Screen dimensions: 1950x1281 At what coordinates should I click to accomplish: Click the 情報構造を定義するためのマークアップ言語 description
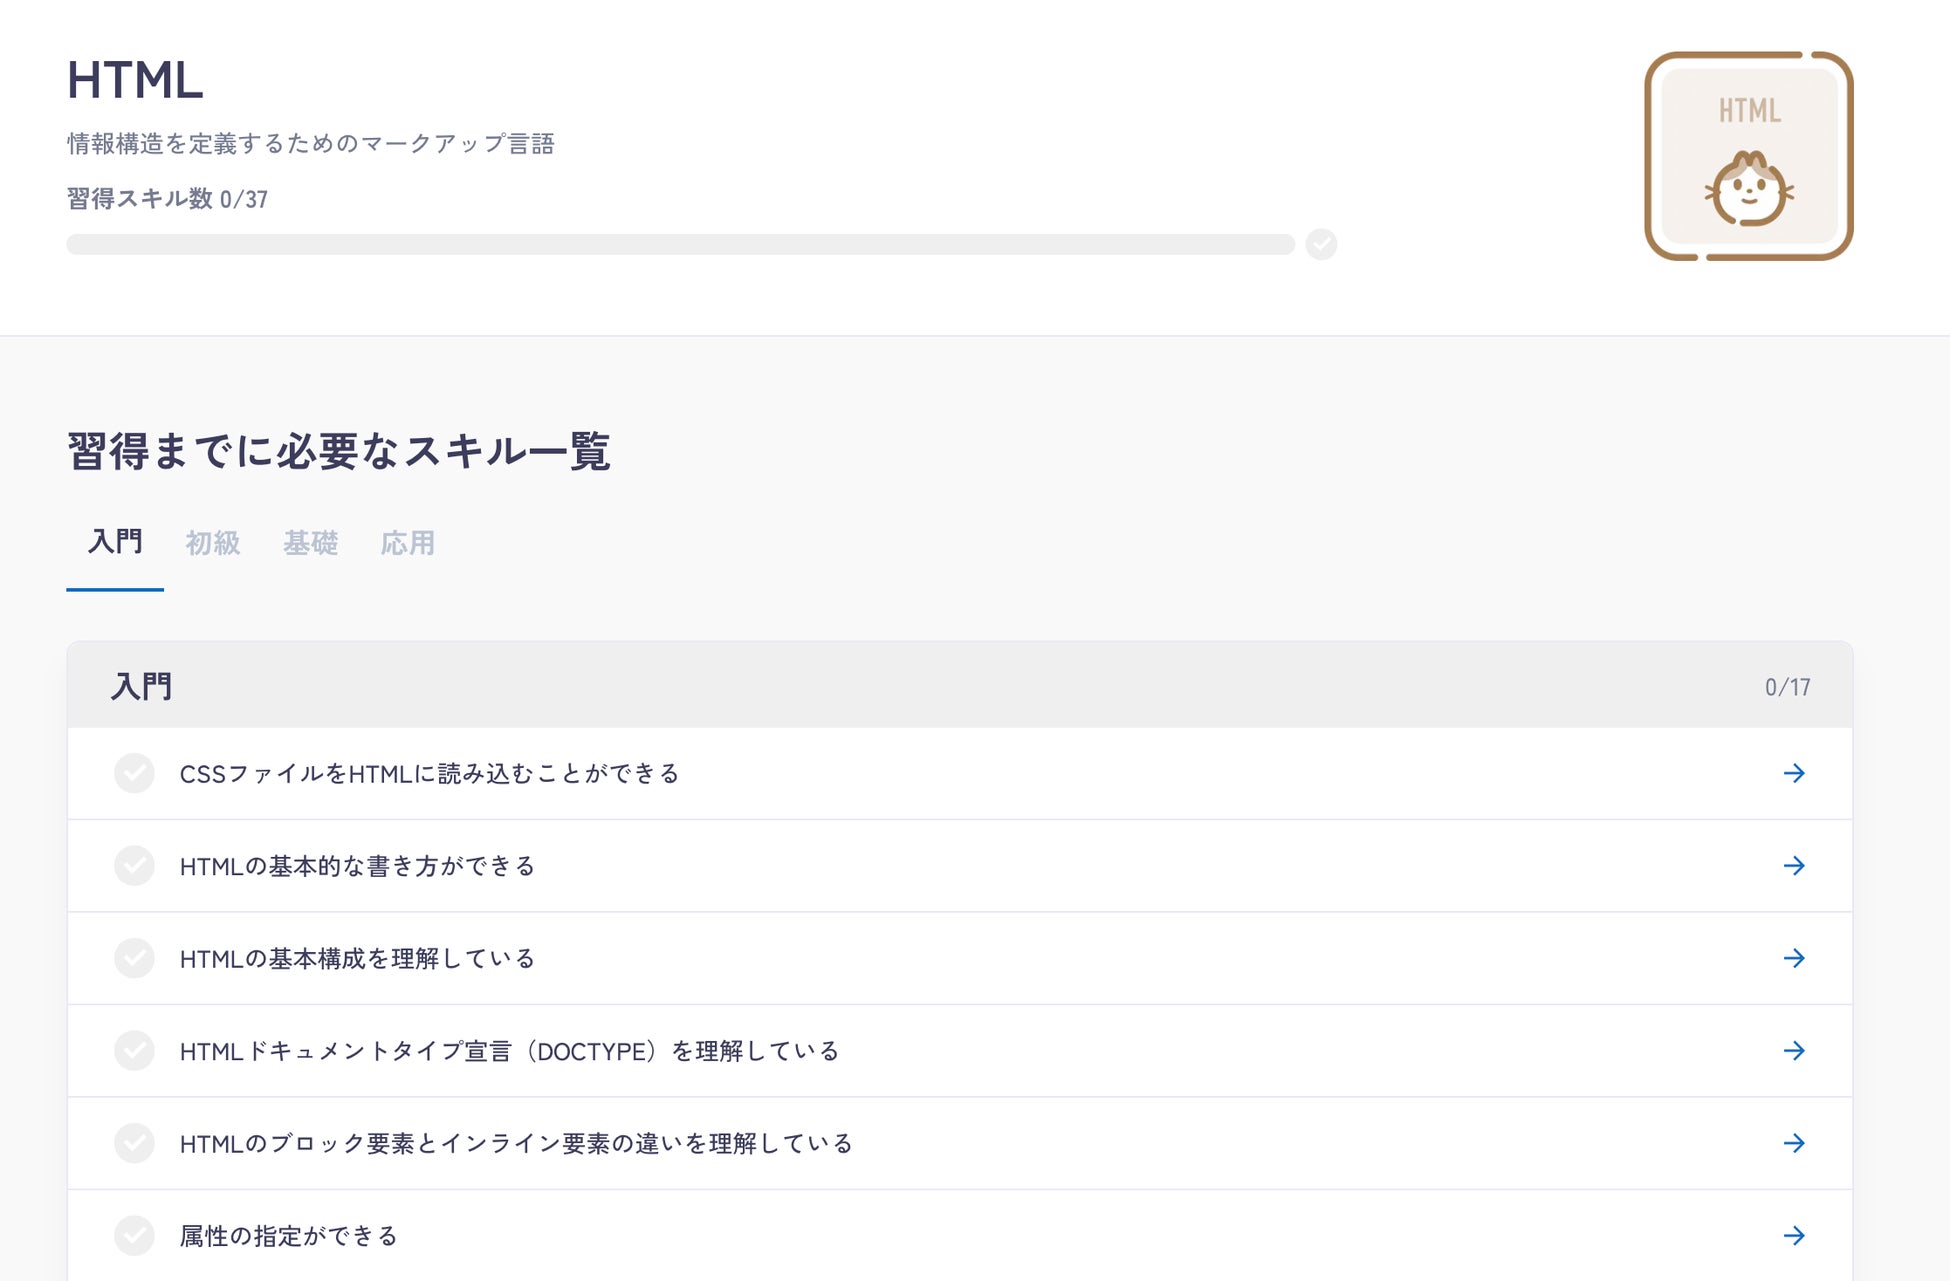(x=310, y=144)
